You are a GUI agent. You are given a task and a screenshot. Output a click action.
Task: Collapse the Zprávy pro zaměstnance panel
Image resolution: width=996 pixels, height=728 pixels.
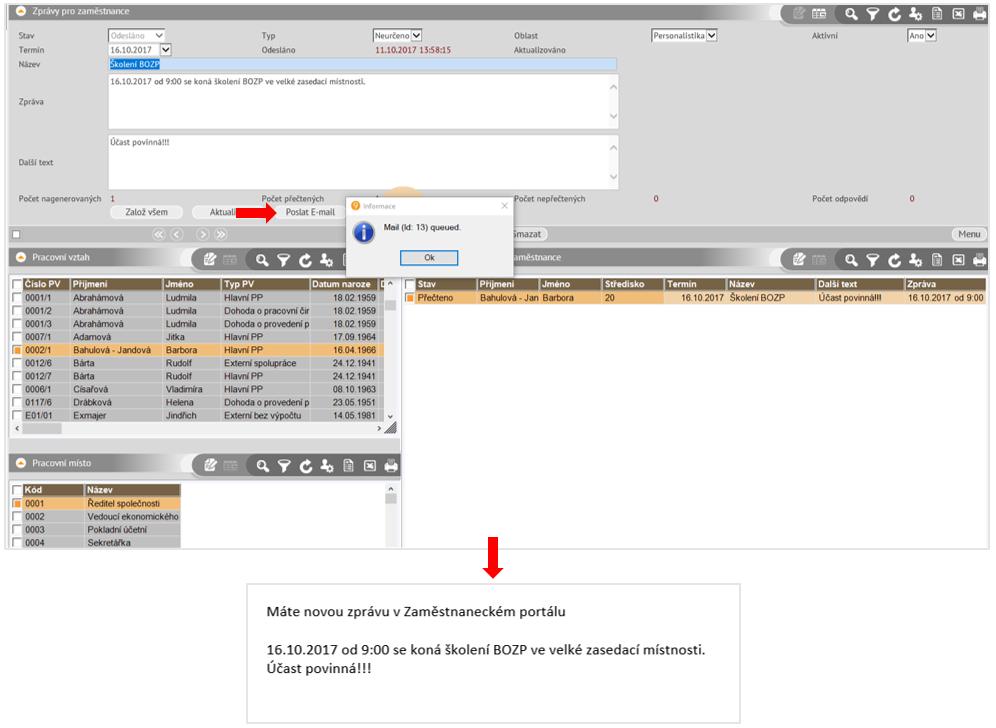(x=21, y=11)
